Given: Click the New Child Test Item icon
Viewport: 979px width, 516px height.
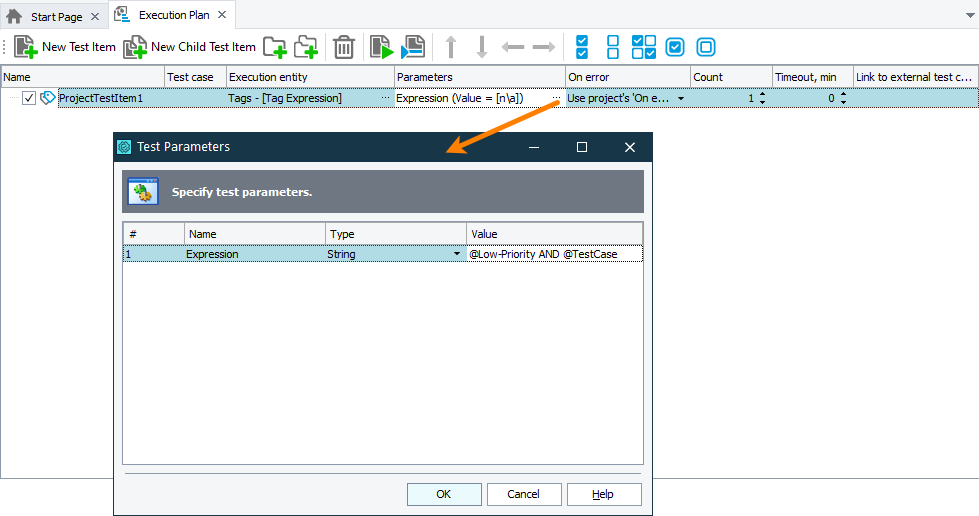Looking at the screenshot, I should click(x=135, y=47).
